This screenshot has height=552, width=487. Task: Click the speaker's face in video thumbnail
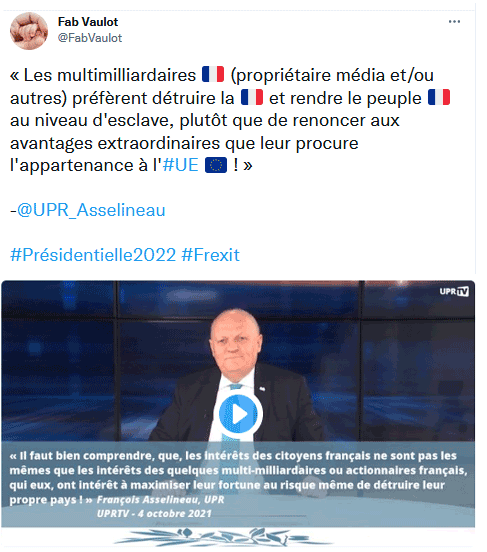click(x=235, y=340)
